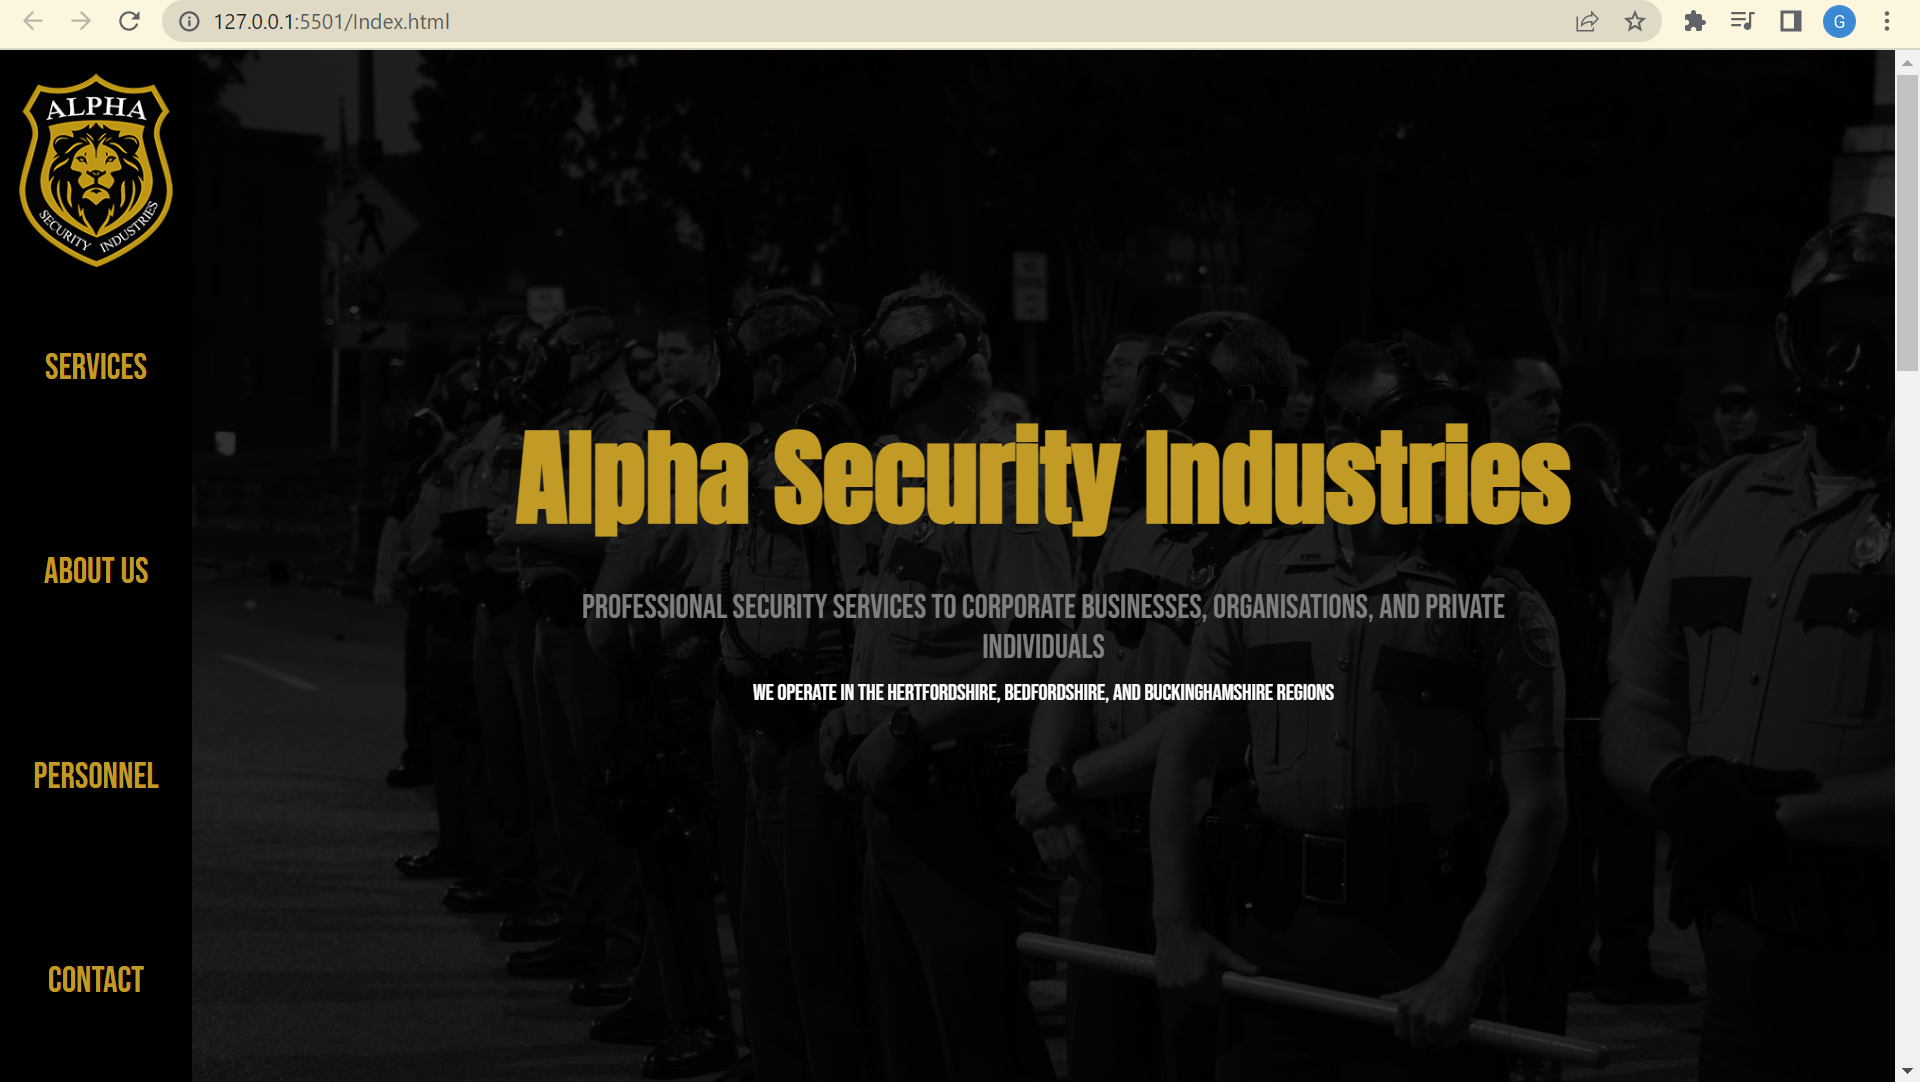Click the share page icon
Image resolution: width=1920 pixels, height=1082 pixels.
(x=1587, y=21)
